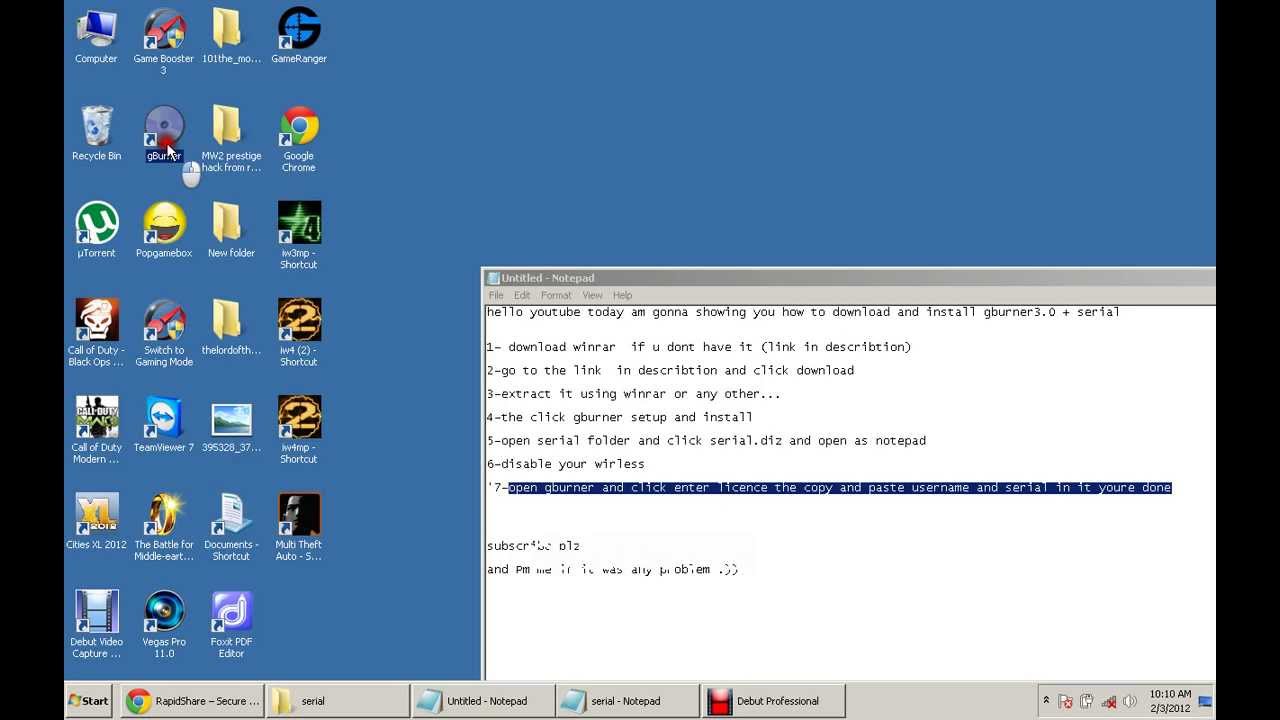Activate Switch to Gaming Mode

click(163, 320)
